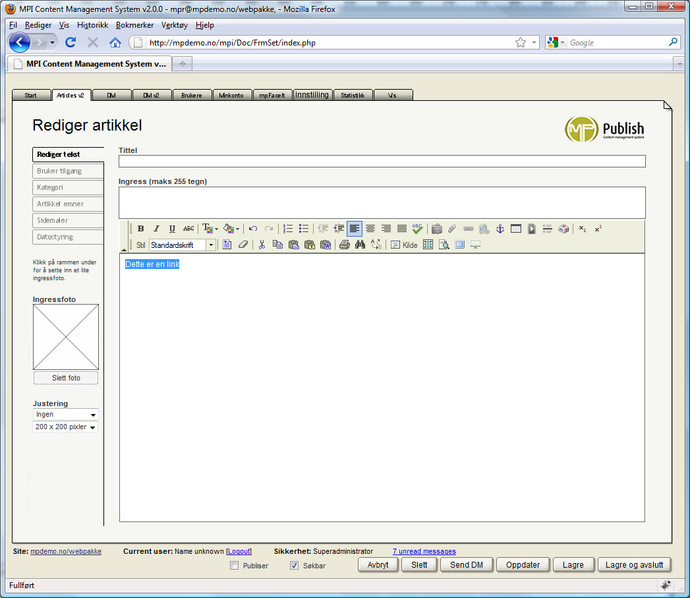Switch to the Brukere tab
Screen dimensions: 690x598
tap(191, 96)
